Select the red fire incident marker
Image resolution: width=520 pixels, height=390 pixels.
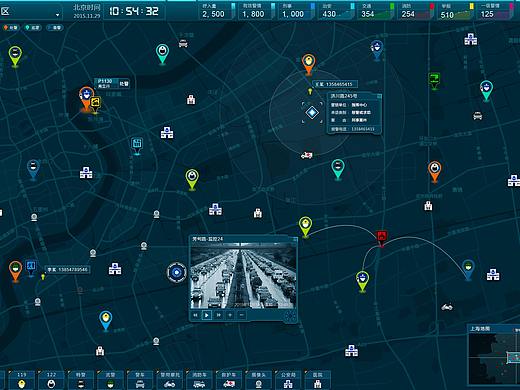[381, 237]
